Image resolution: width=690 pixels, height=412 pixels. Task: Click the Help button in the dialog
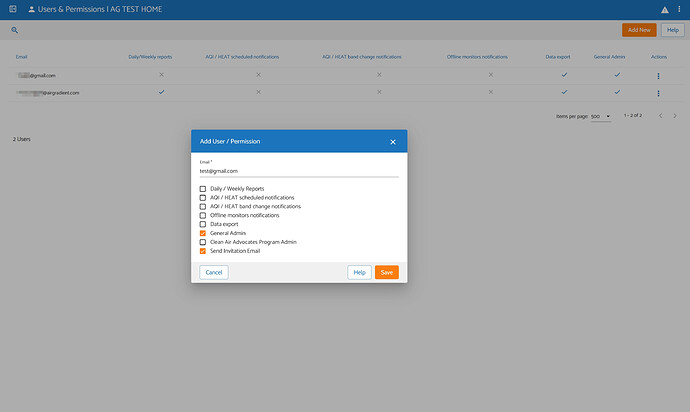coord(360,272)
